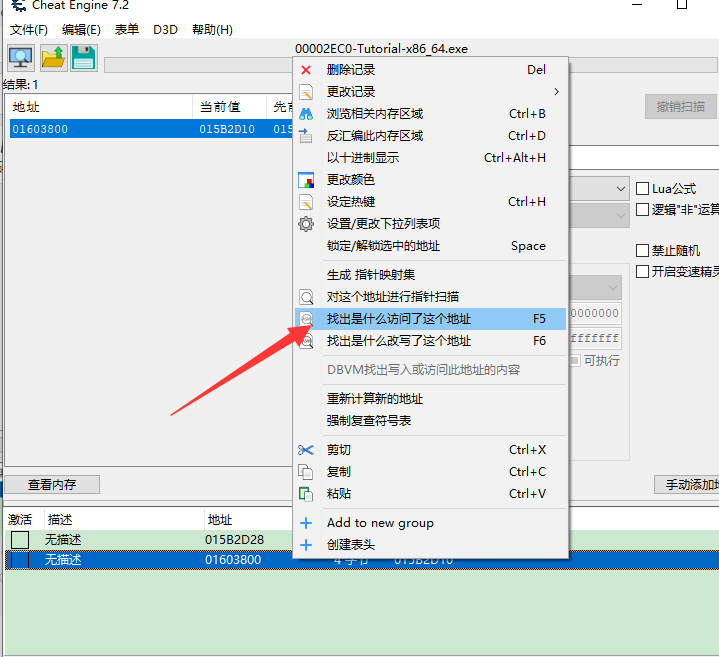The image size is (719, 657).
Task: Click the process title 00002EC0-Tutorial-x86_64.exe
Action: [x=382, y=49]
